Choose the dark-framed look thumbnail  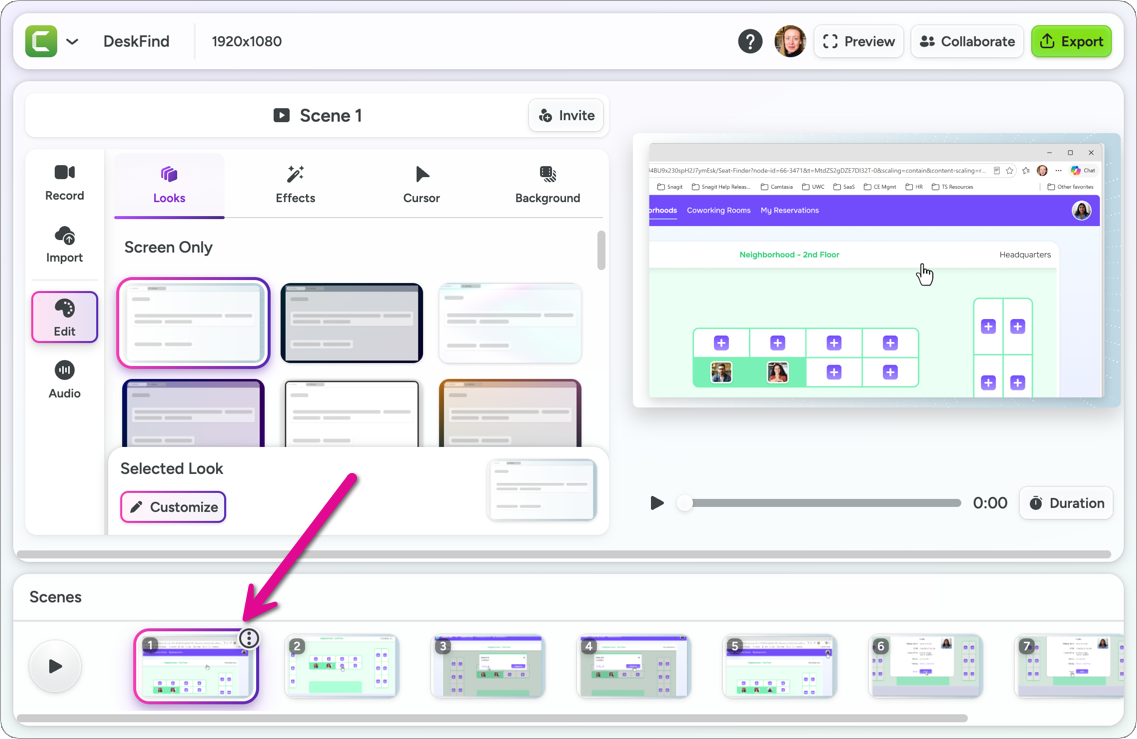[x=352, y=323]
